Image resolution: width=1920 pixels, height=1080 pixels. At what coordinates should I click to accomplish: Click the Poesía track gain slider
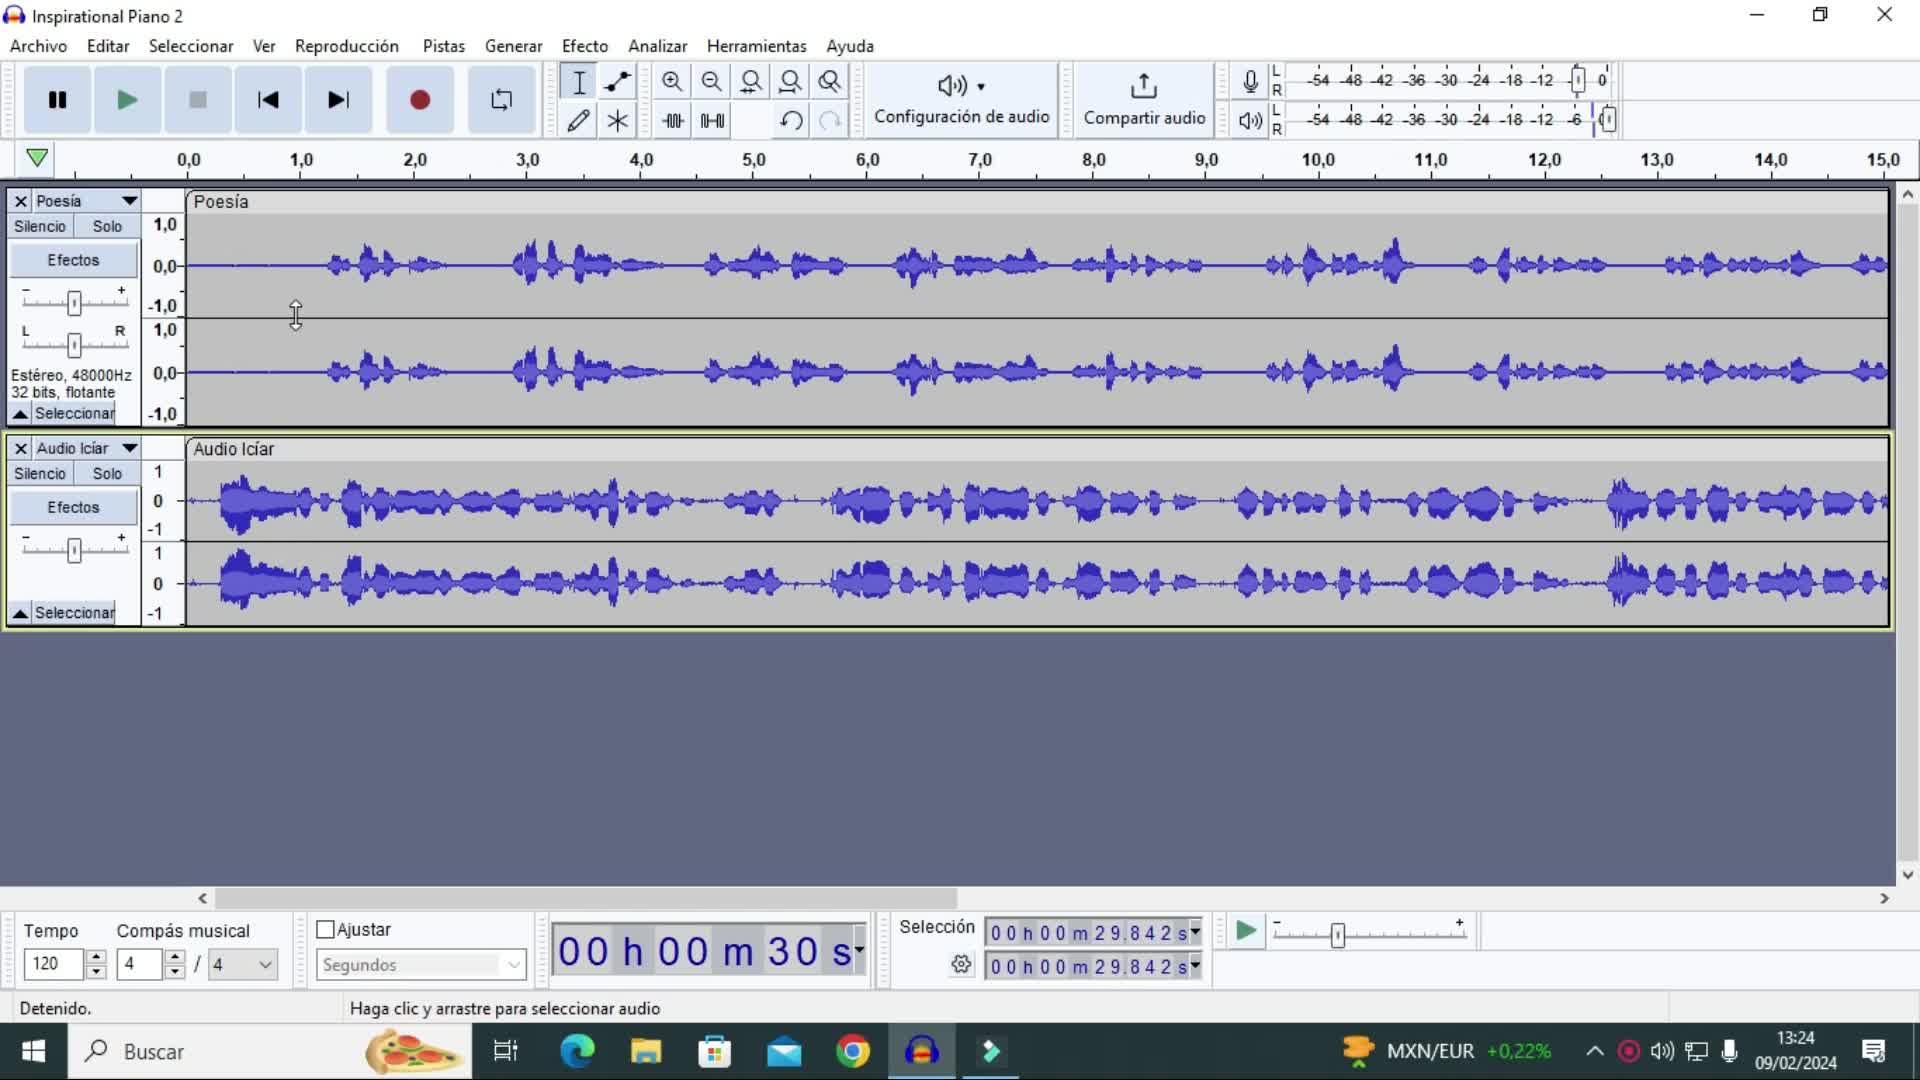coord(74,302)
